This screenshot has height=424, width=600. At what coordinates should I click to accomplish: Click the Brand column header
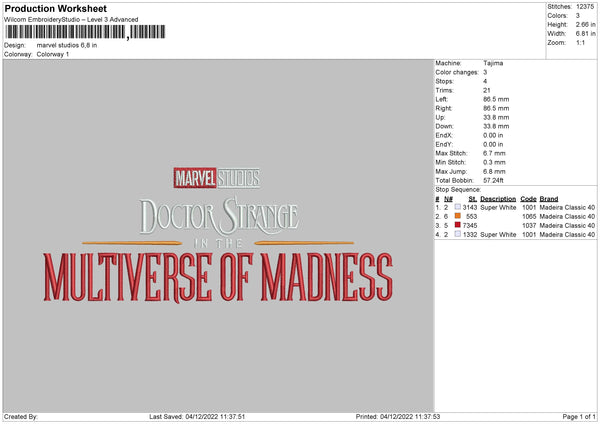(x=550, y=198)
